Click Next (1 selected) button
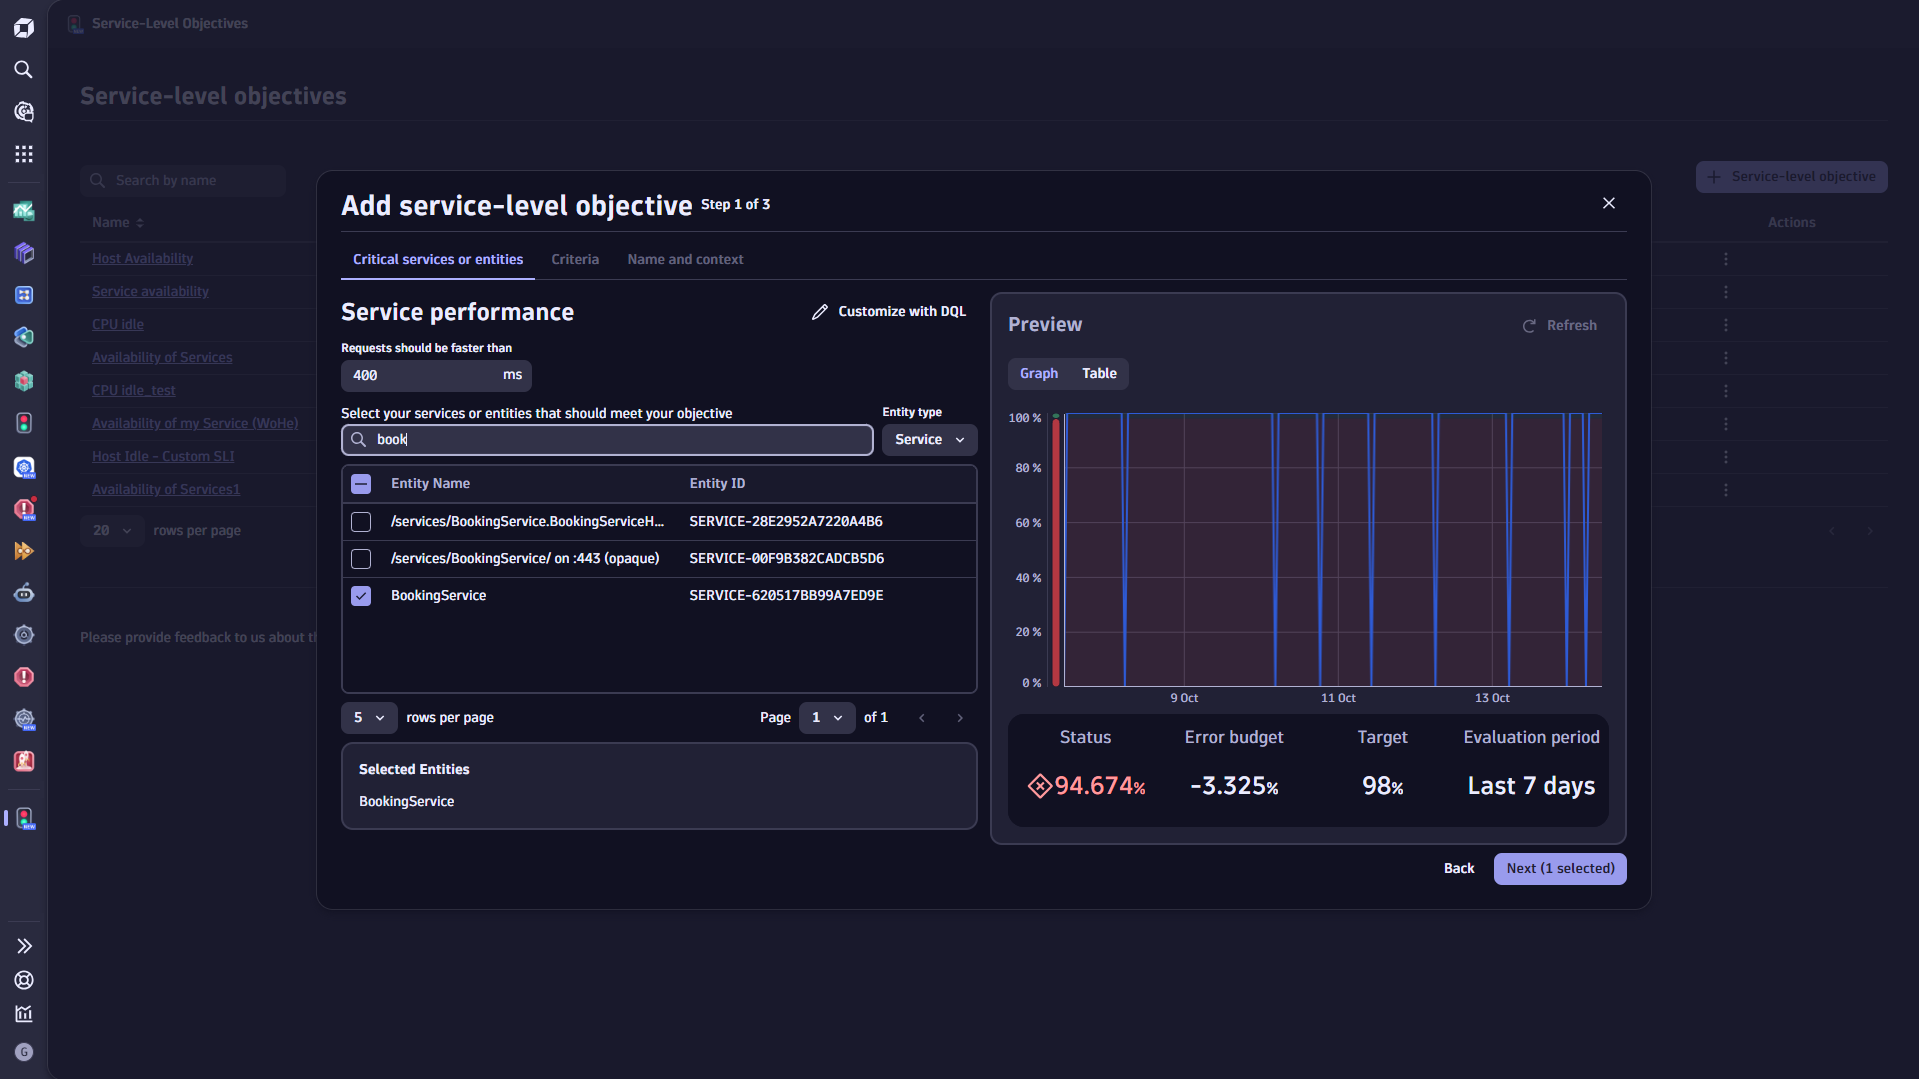Image resolution: width=1919 pixels, height=1079 pixels. click(x=1559, y=868)
